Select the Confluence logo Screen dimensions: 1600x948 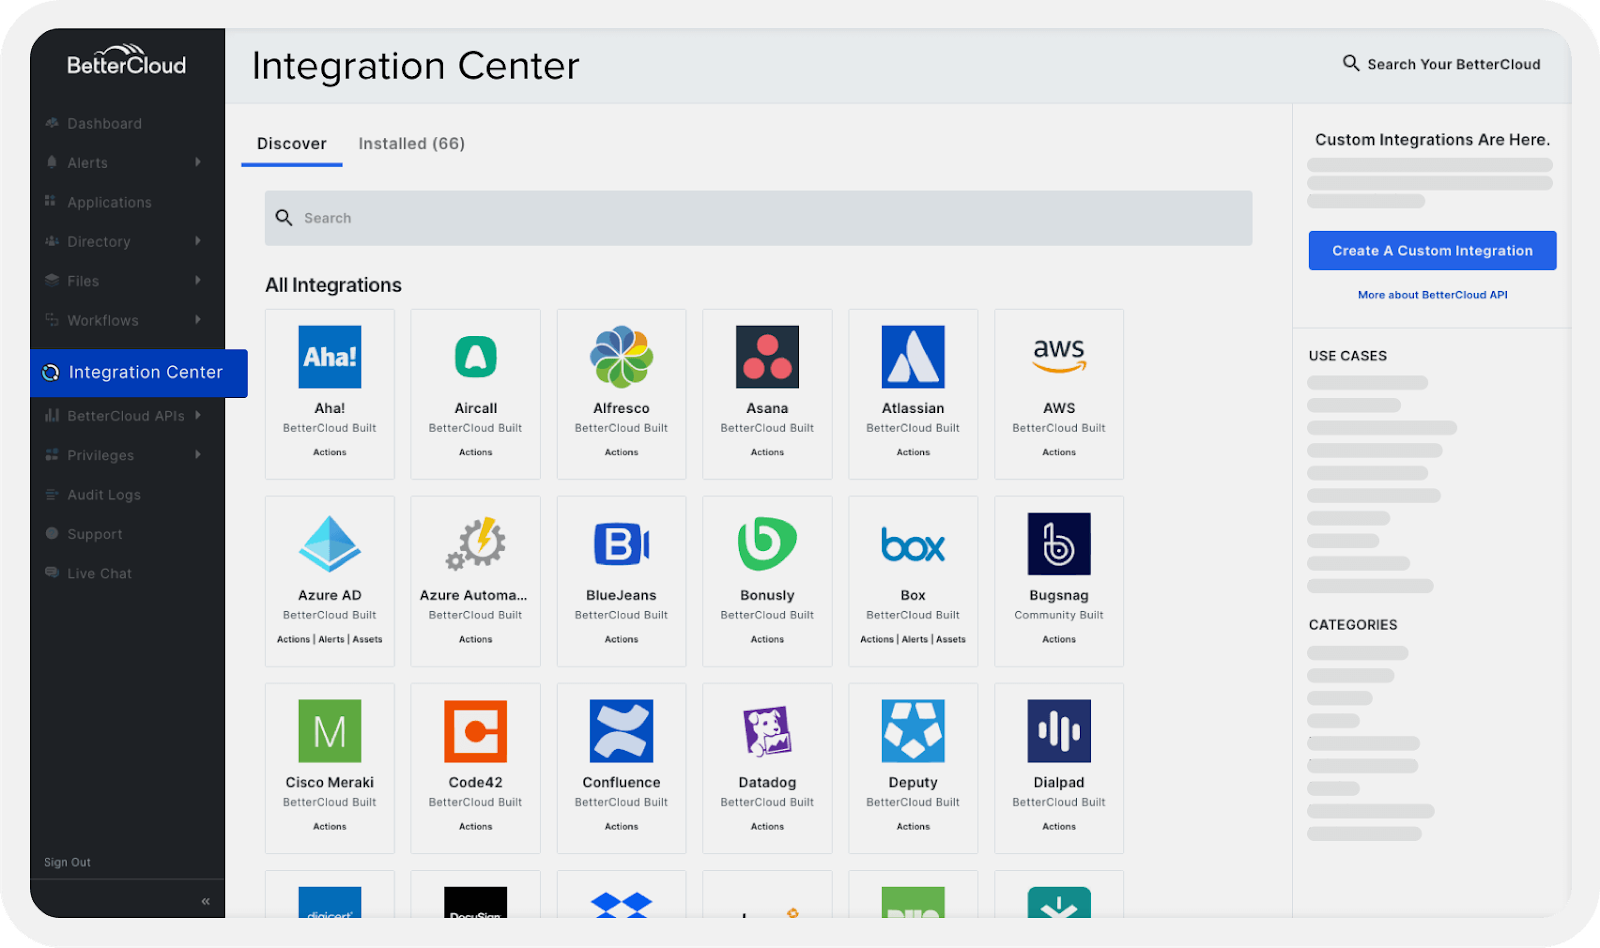tap(622, 731)
